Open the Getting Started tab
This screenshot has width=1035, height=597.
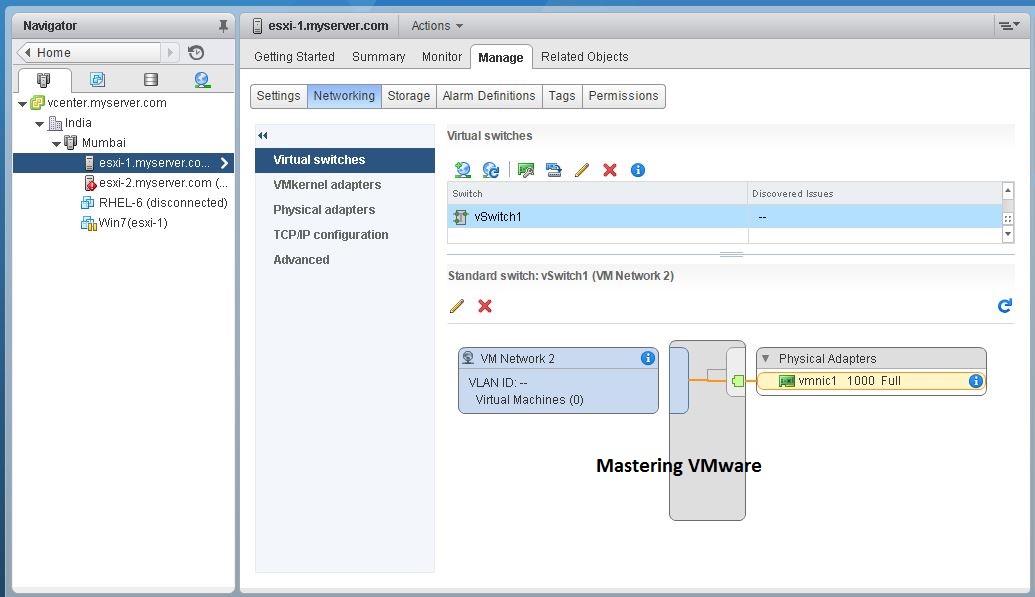294,57
